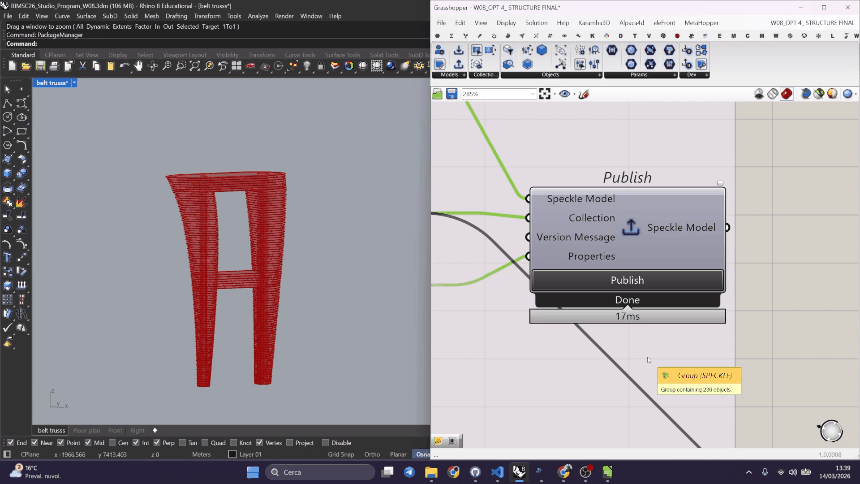The image size is (860, 484).
Task: Open the belt truss viewport tab dropdown
Action: tap(74, 83)
